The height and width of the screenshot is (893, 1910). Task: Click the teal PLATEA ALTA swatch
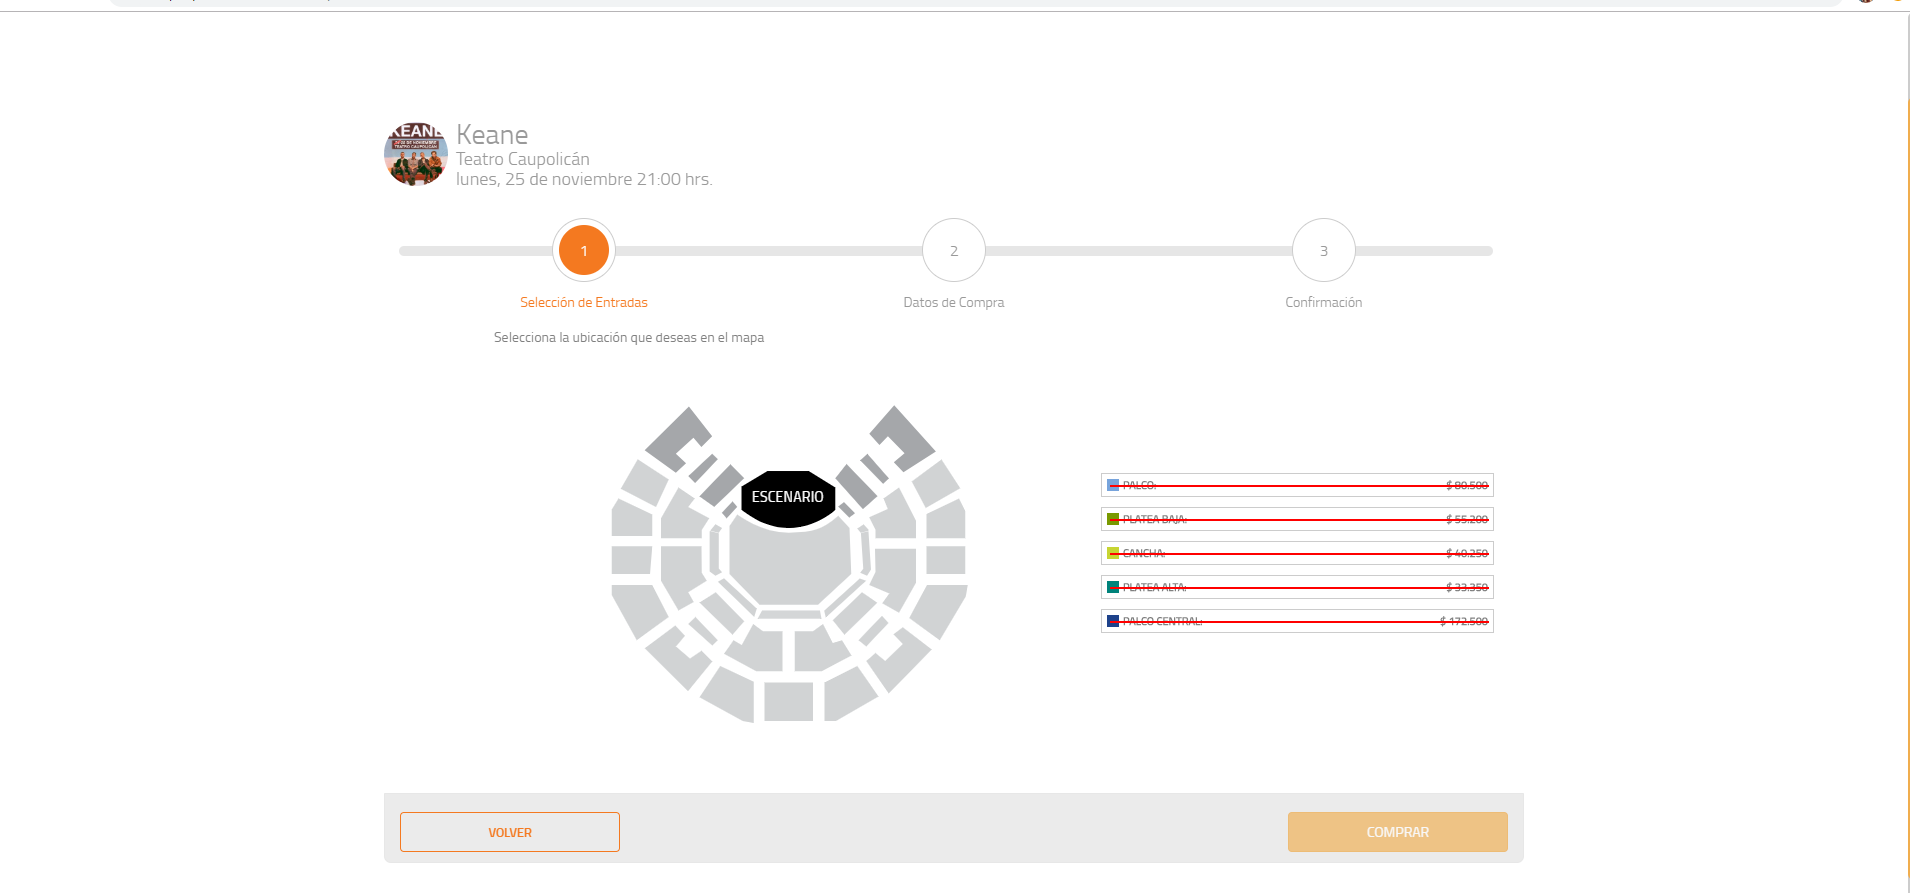[1113, 587]
